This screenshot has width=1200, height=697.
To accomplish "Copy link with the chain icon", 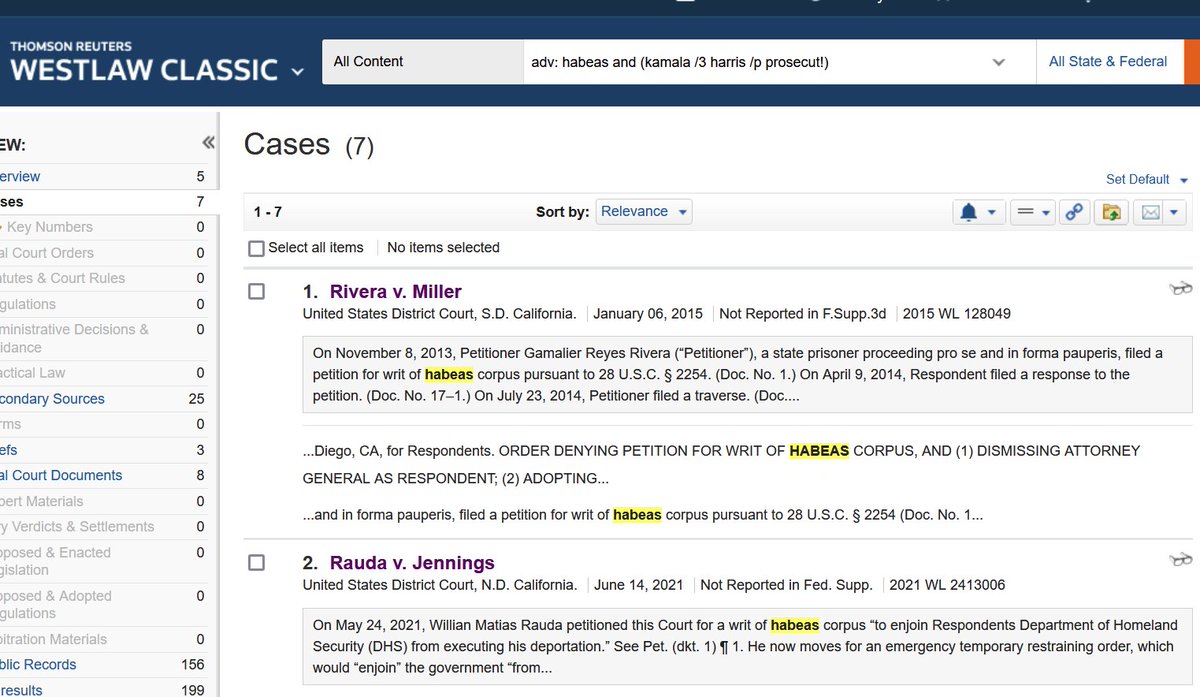I will [1073, 212].
